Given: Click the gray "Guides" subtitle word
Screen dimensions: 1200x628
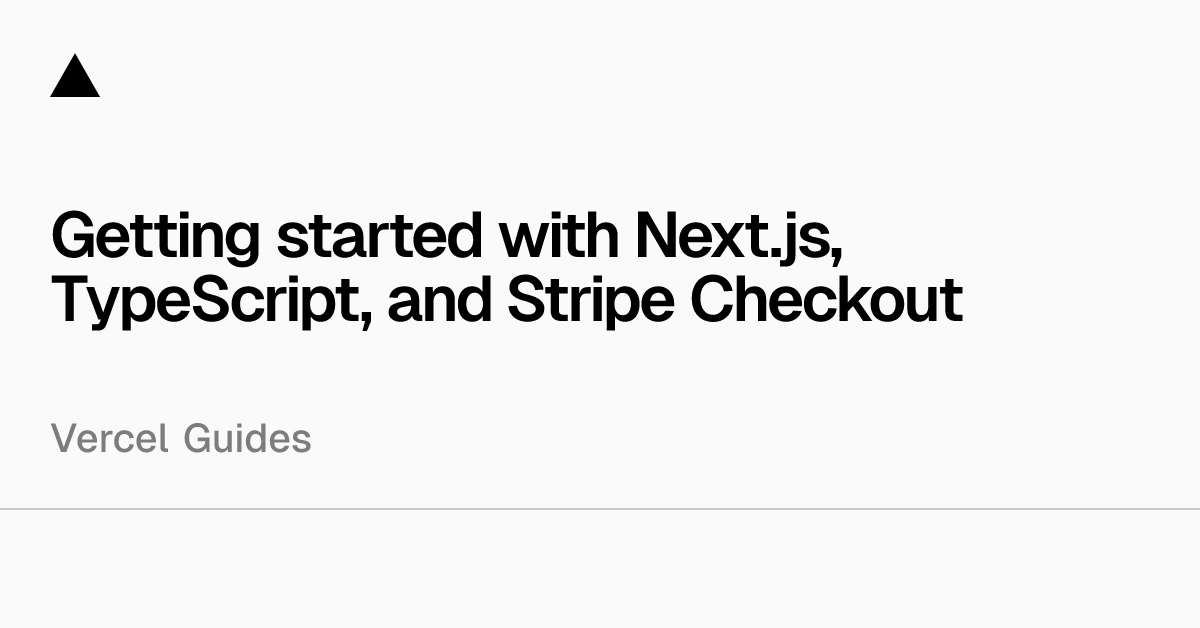Looking at the screenshot, I should click(x=247, y=438).
